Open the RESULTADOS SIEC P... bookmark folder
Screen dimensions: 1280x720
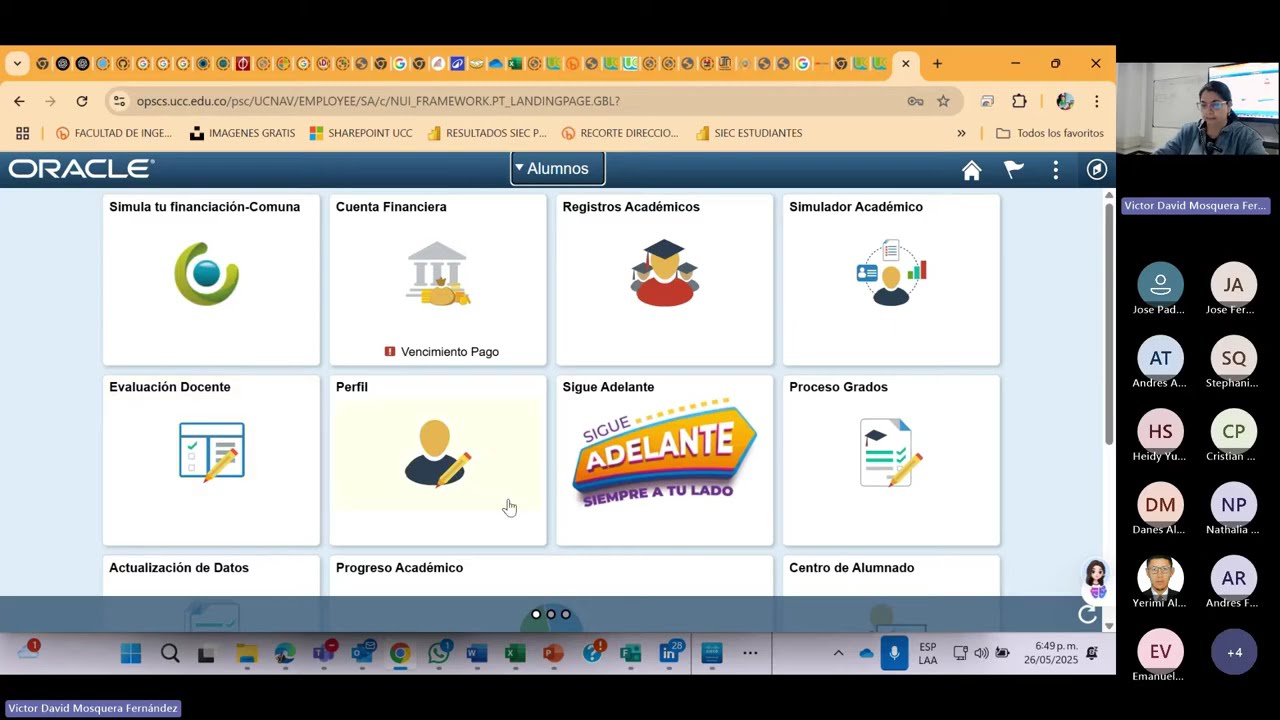487,133
